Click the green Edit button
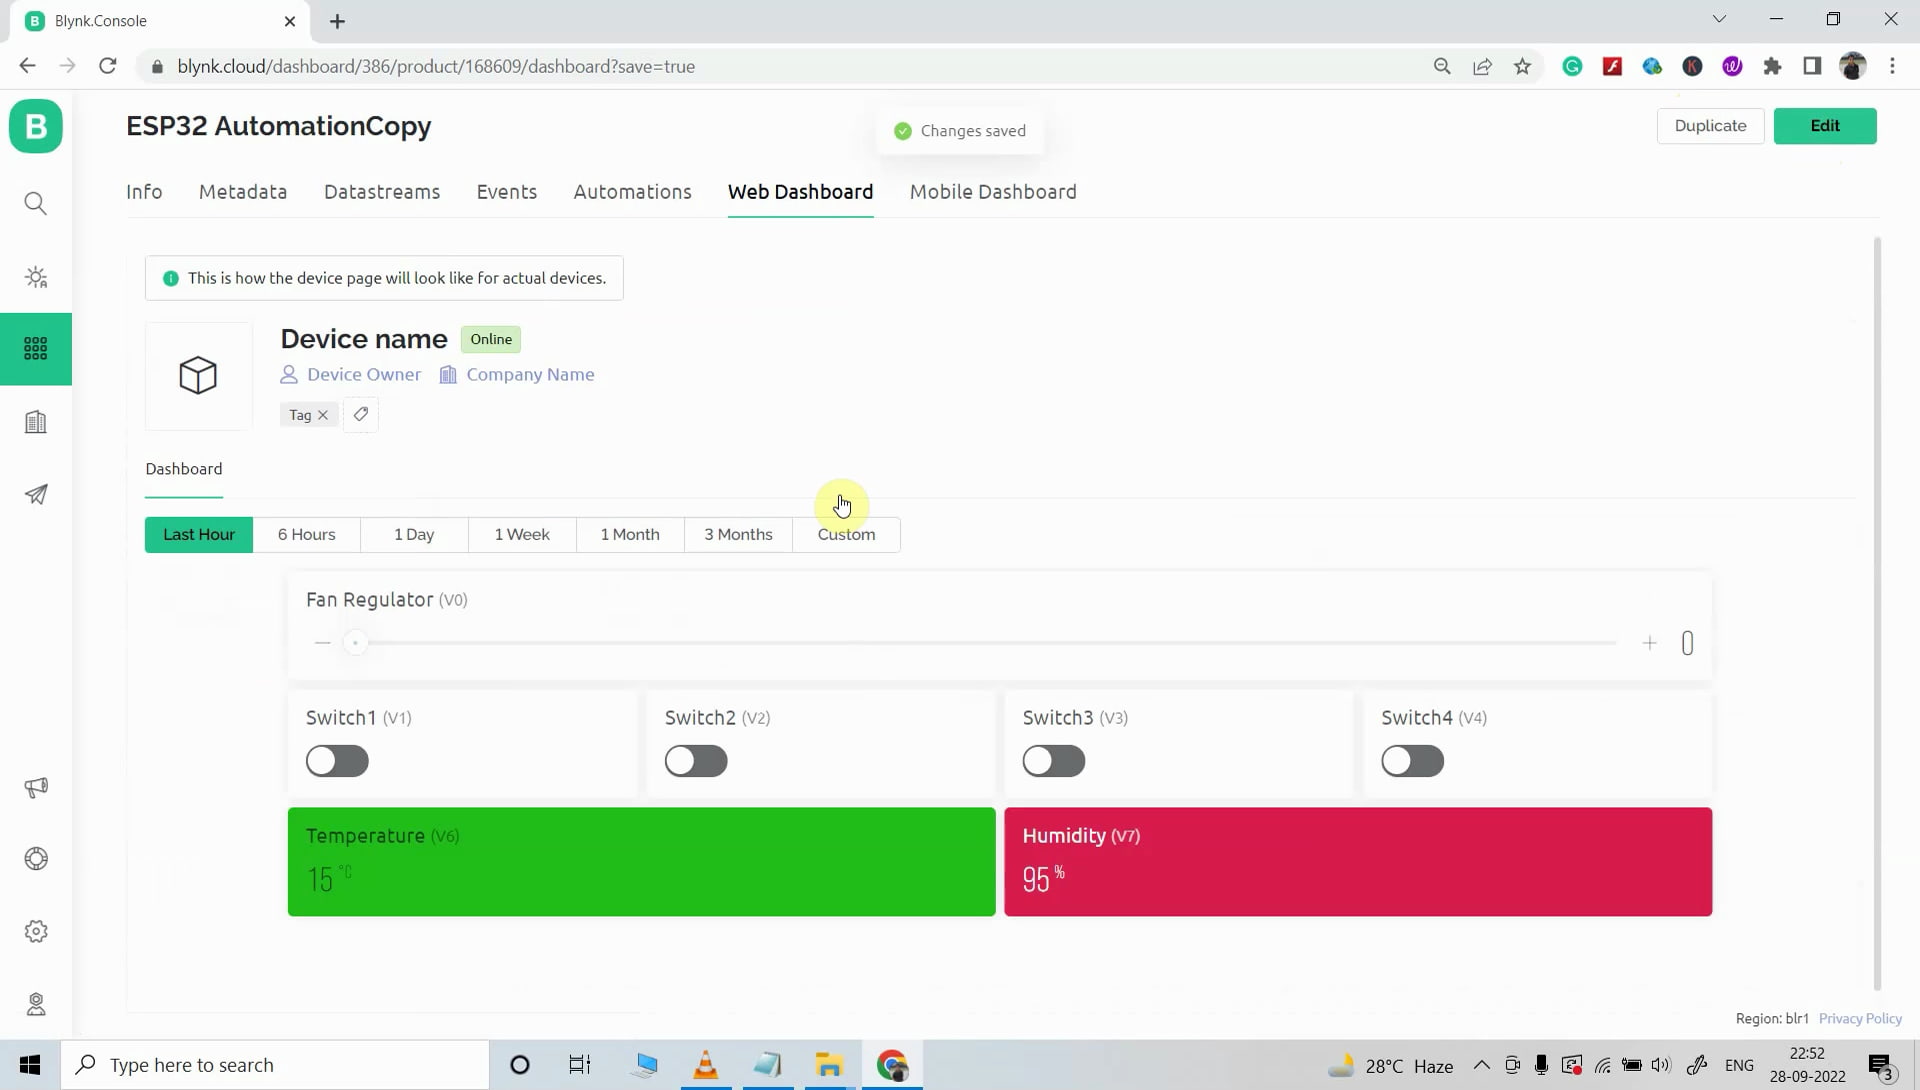 1824,126
